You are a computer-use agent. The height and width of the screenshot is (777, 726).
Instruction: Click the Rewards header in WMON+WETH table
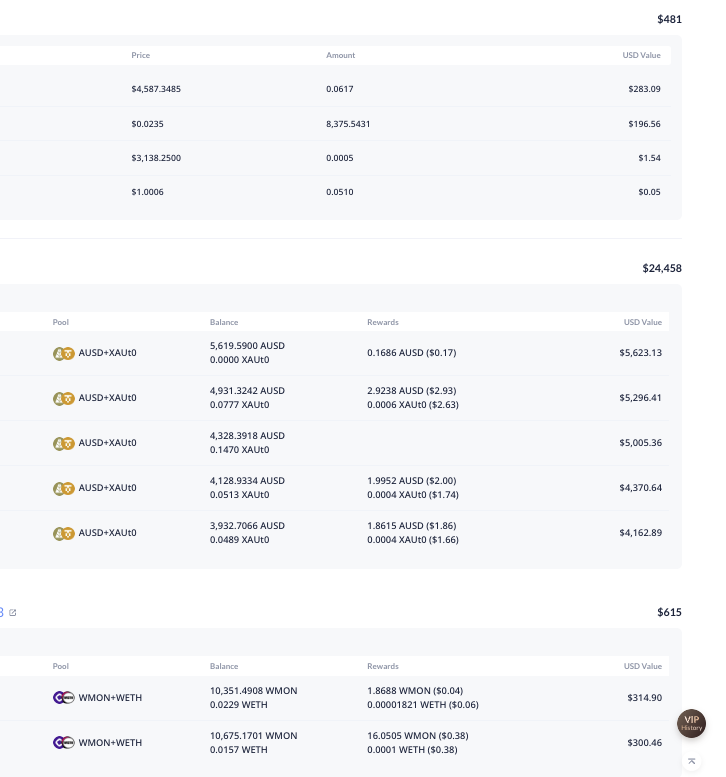click(x=383, y=666)
